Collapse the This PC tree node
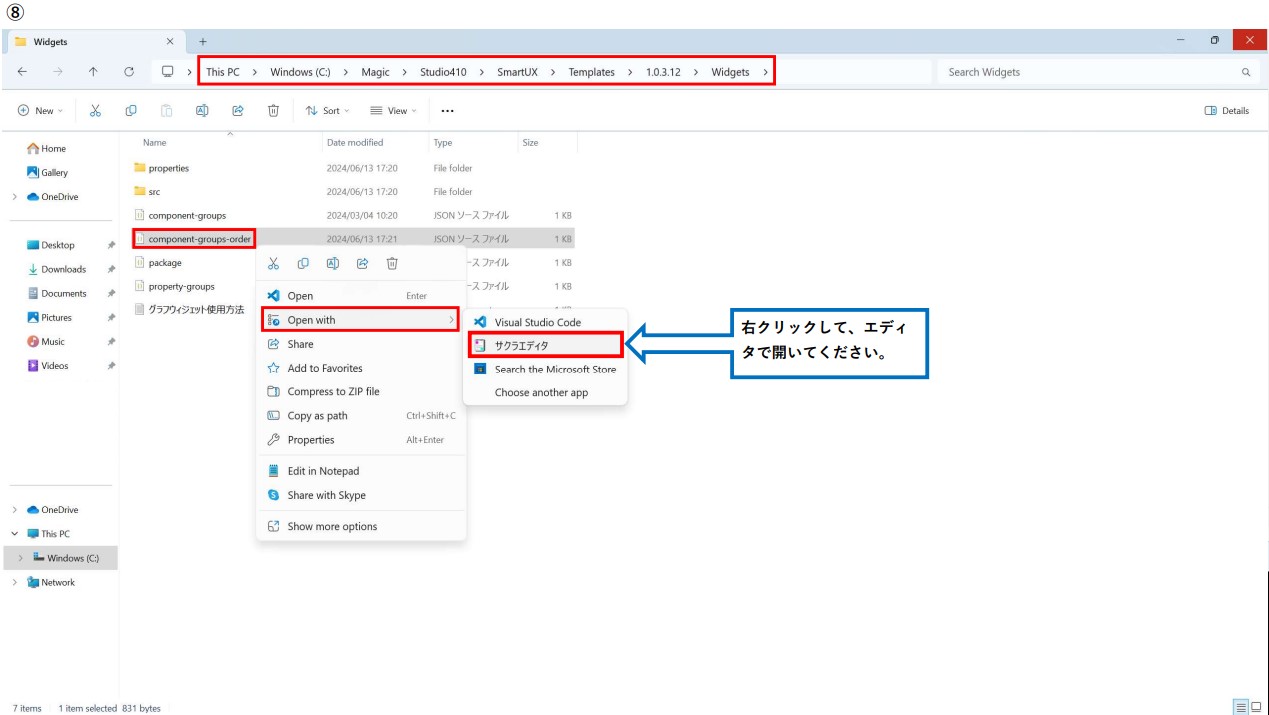 click(x=15, y=534)
